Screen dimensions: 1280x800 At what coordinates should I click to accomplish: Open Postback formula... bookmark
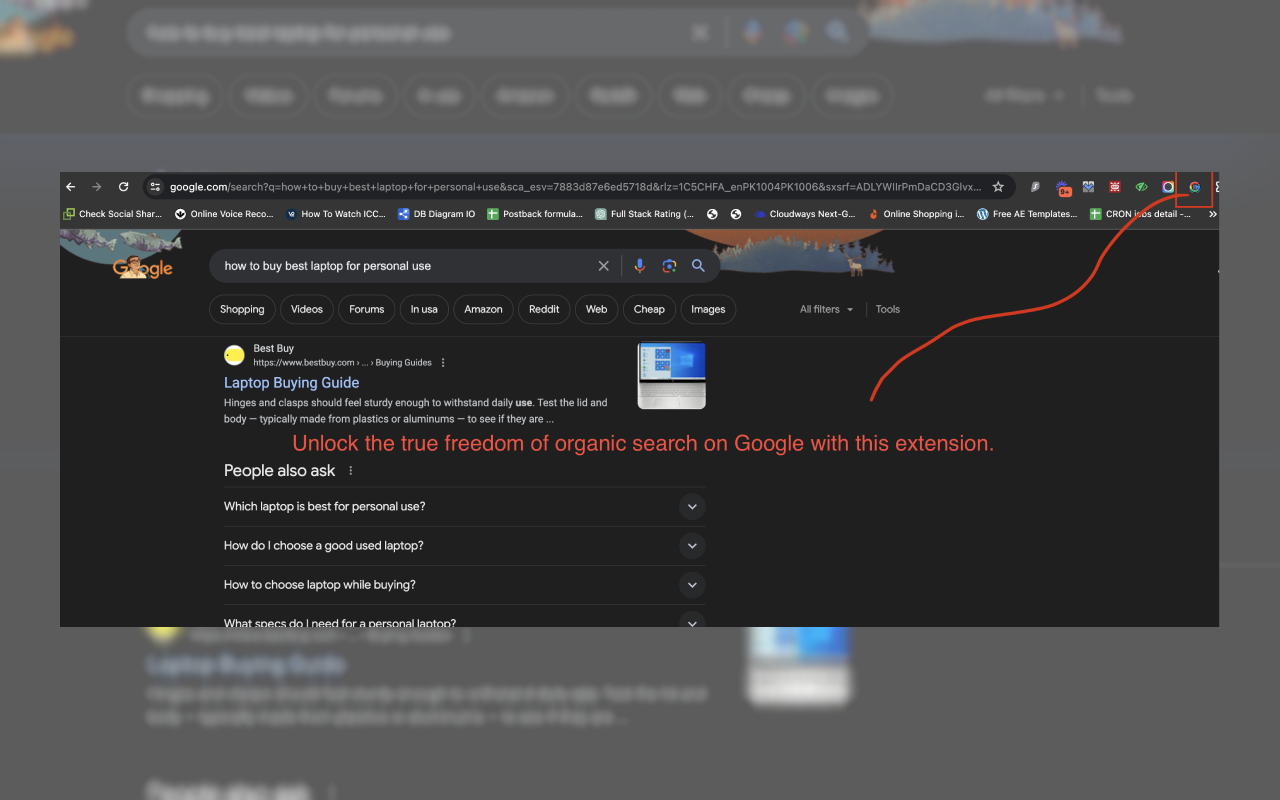(x=534, y=214)
